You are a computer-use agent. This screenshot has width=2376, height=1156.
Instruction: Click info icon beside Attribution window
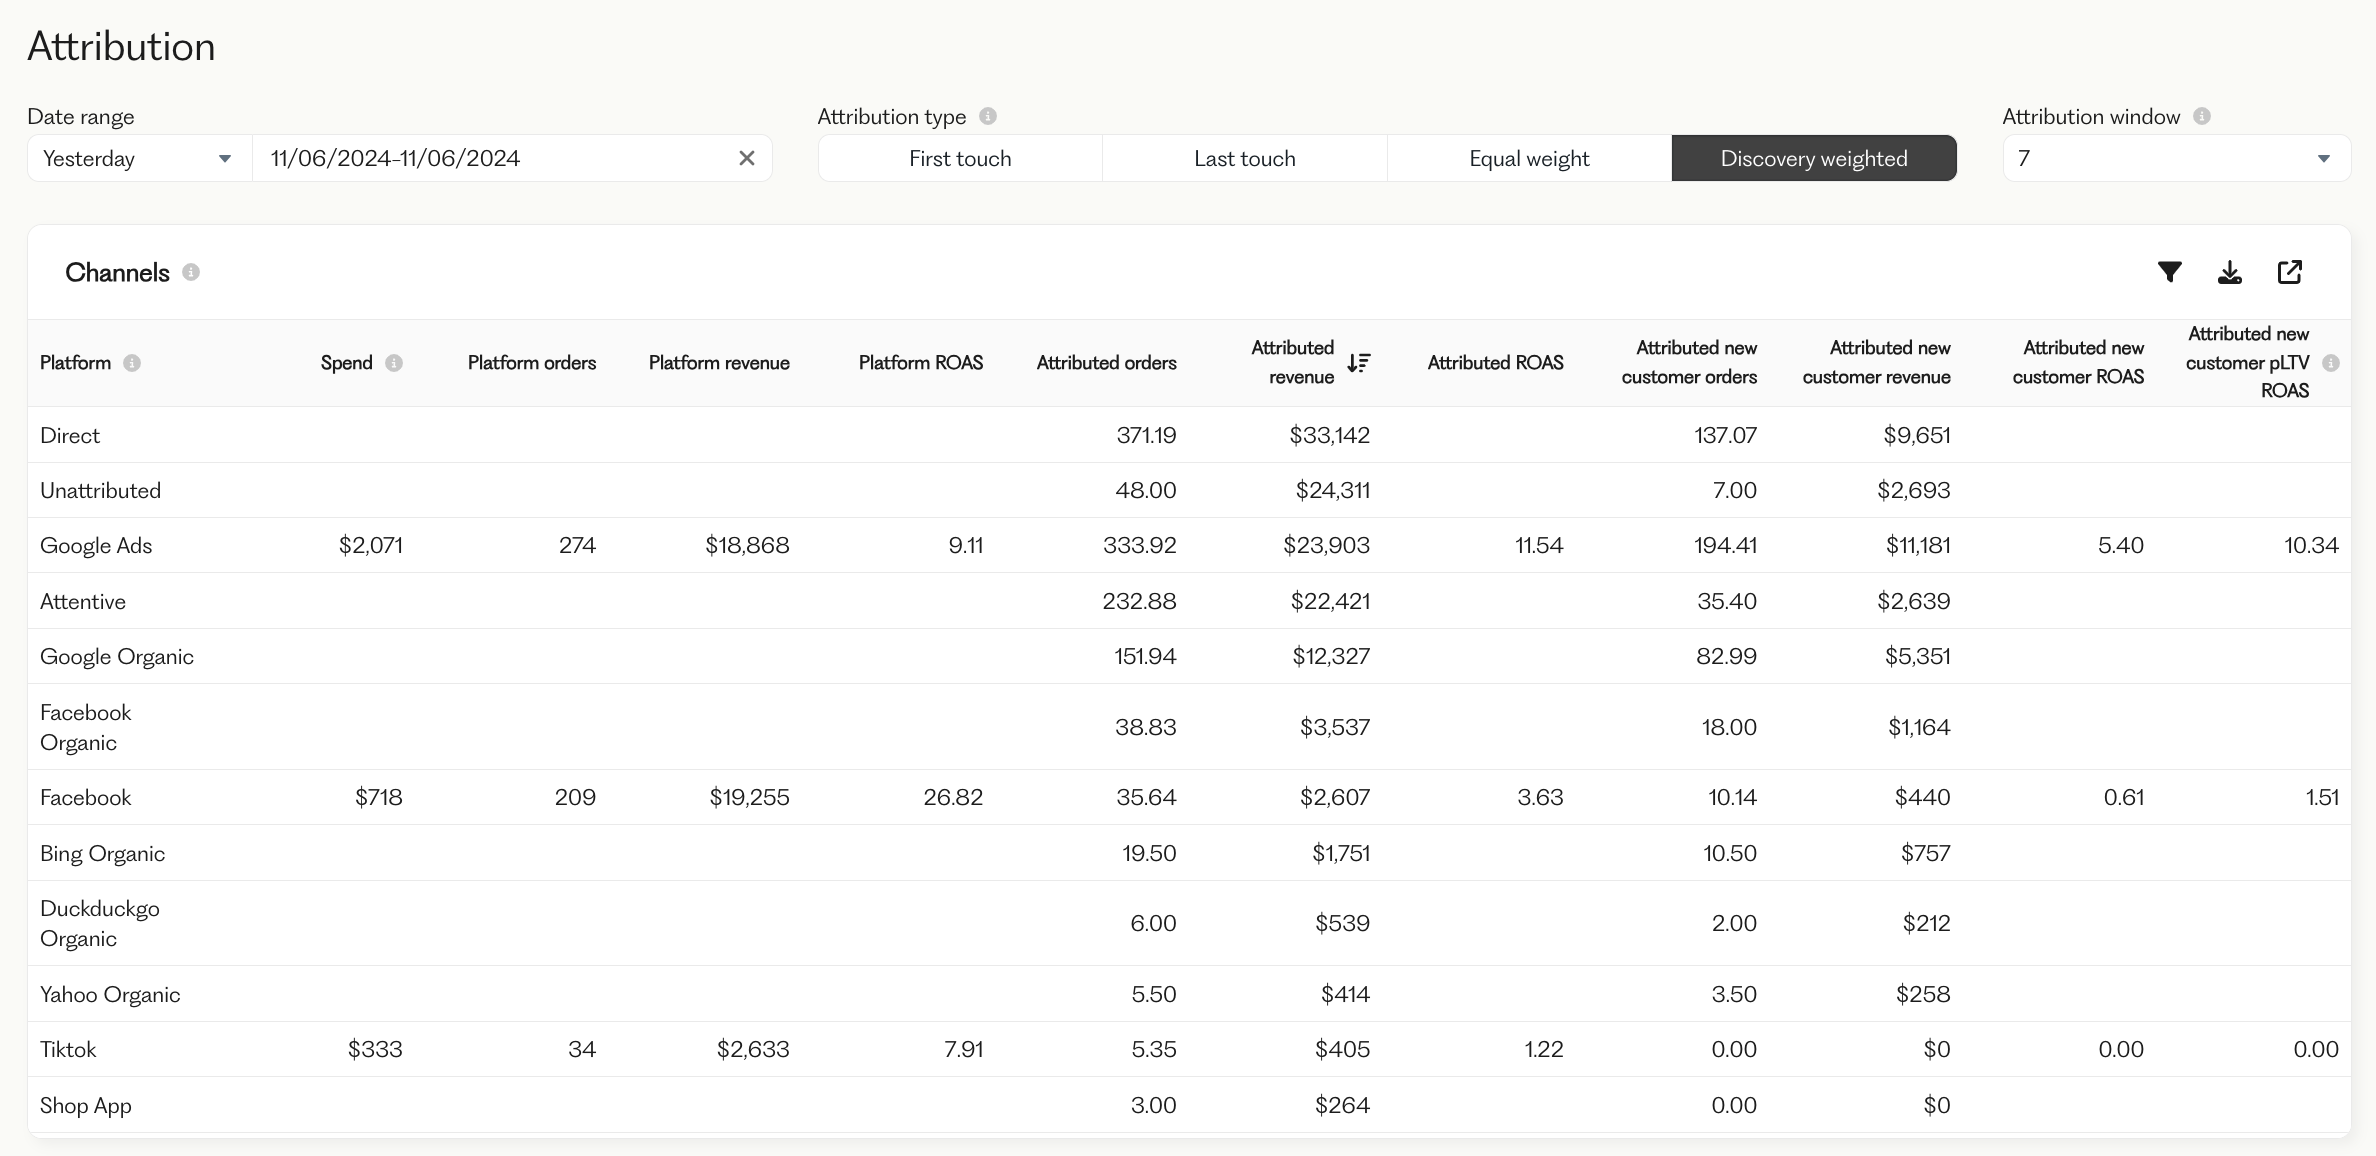point(2202,116)
